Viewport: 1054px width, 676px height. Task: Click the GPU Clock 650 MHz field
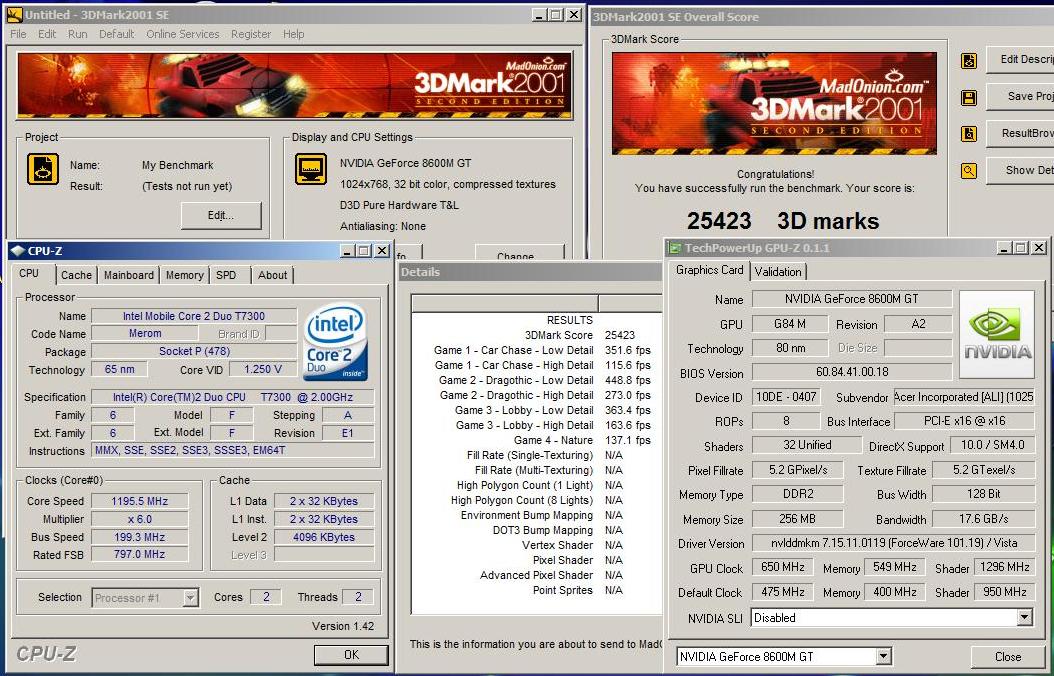tap(782, 567)
